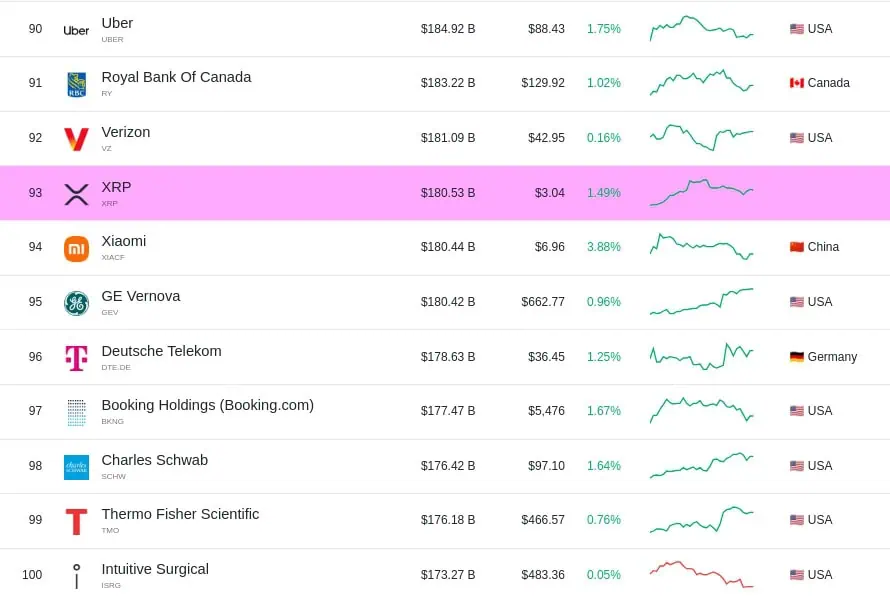The width and height of the screenshot is (890, 602).
Task: Click the Thermo Fisher sparkline chart
Action: click(702, 519)
